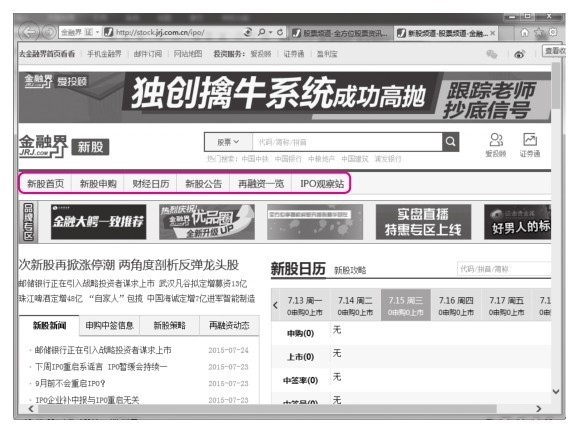Click hot search 中国中铁

255,159
